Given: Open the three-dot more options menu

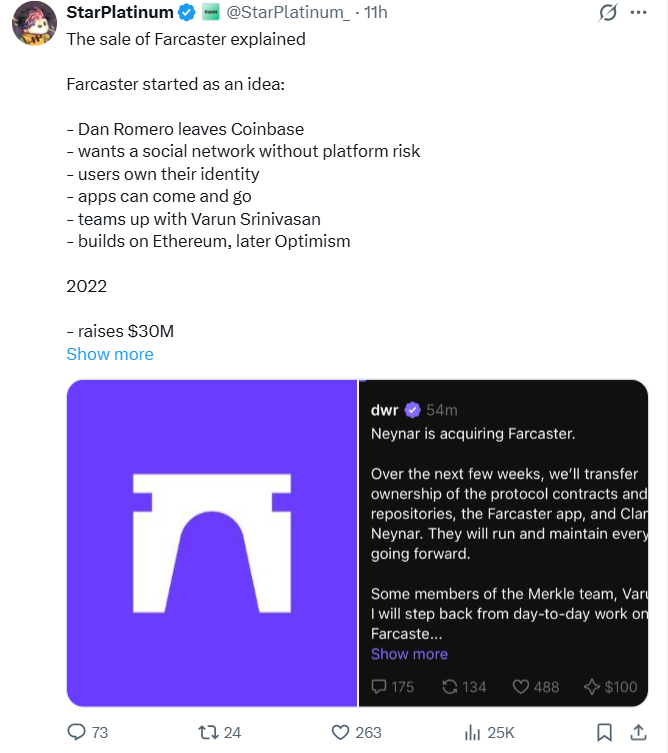Looking at the screenshot, I should 641,13.
